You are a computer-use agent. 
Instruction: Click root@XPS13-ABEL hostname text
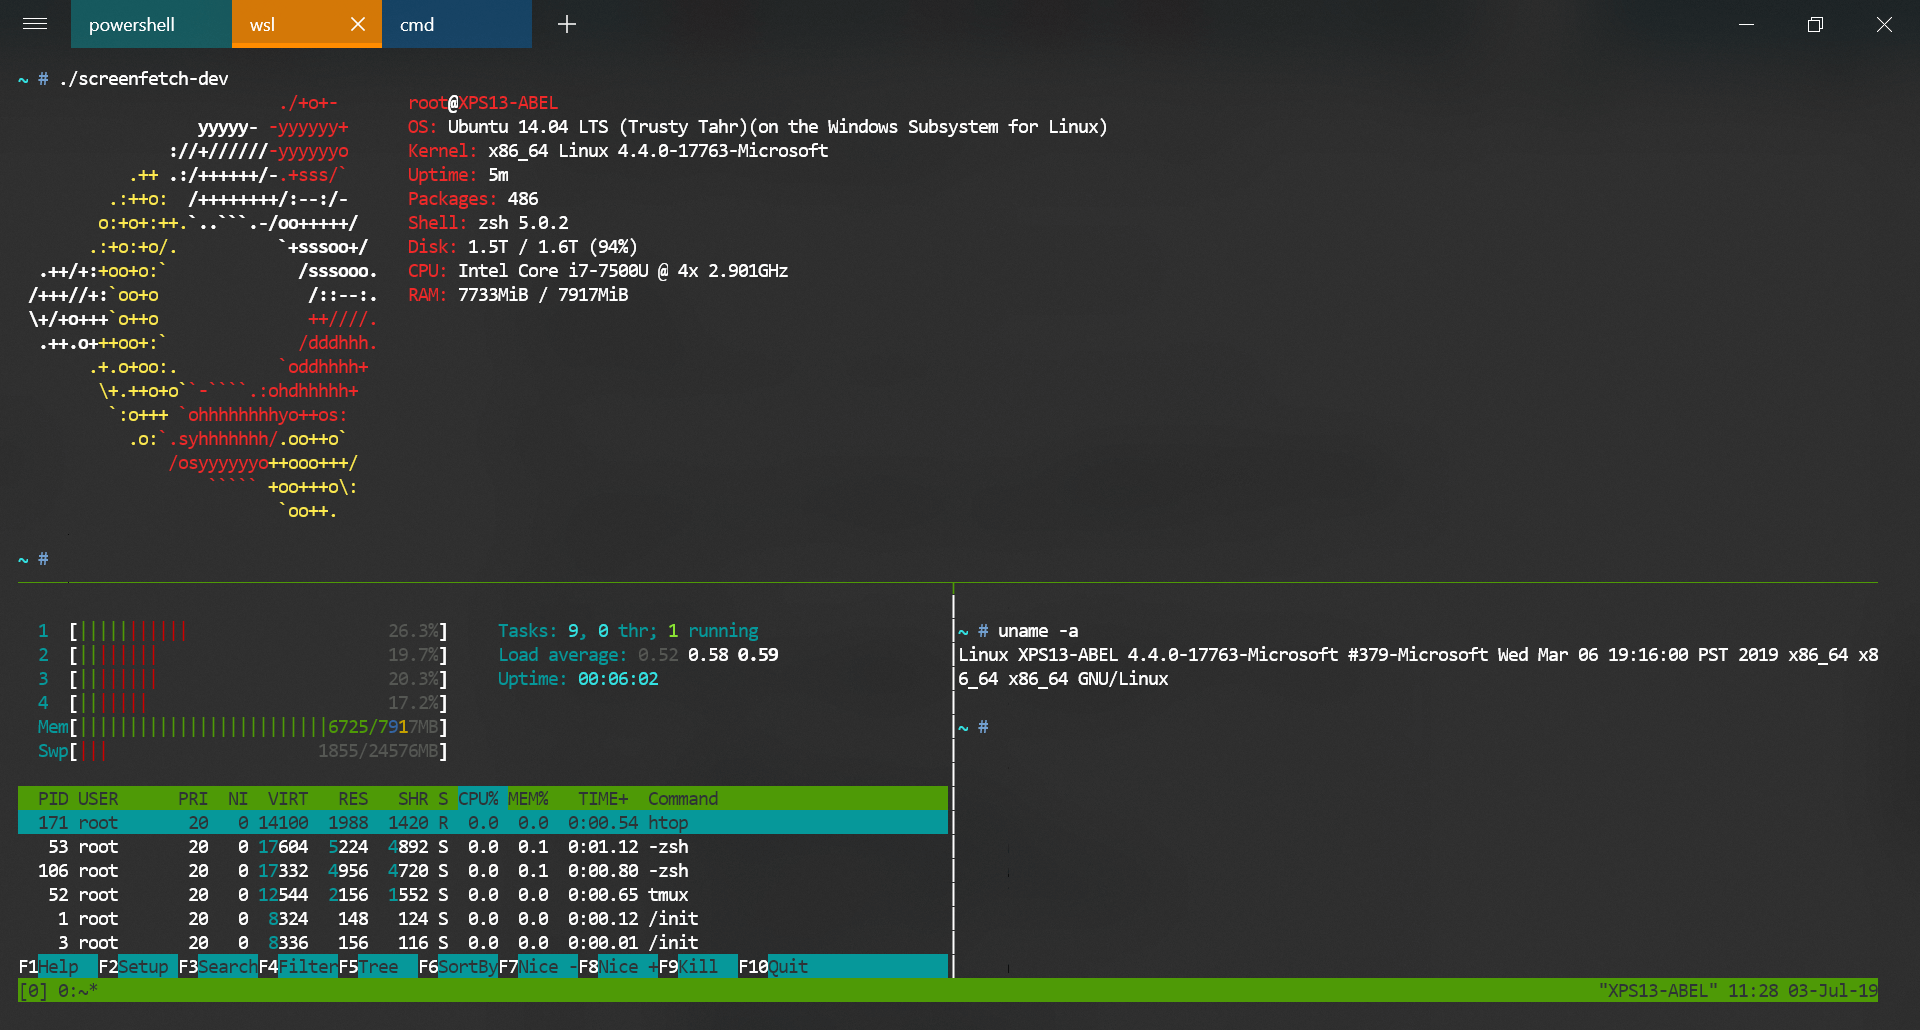click(483, 103)
